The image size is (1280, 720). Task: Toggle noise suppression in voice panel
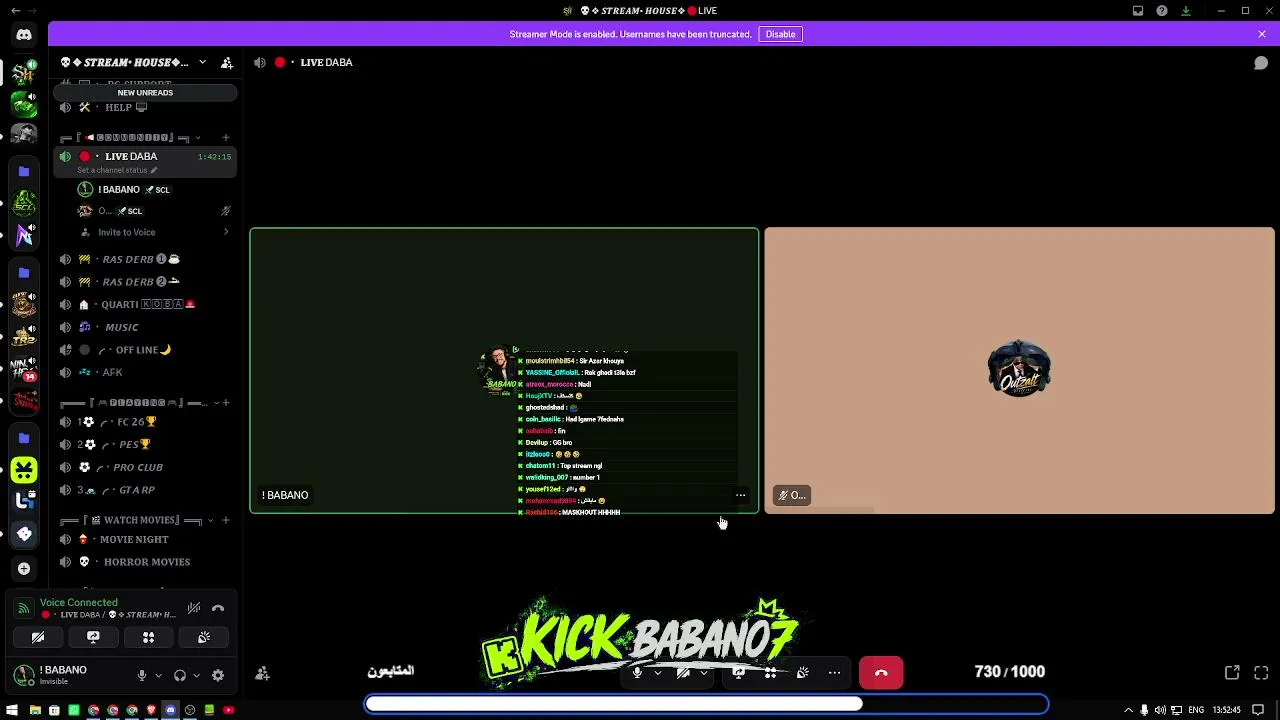tap(194, 608)
